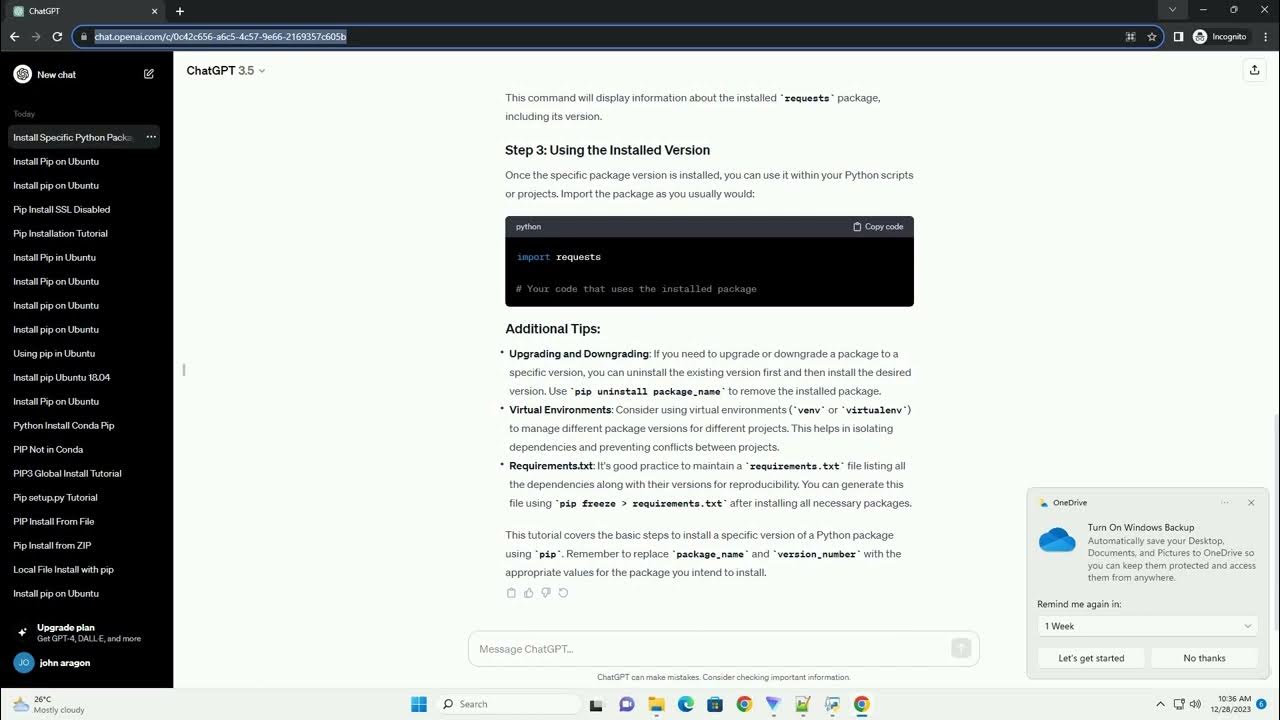Screen dimensions: 1280x720
Task: Open the ChatGPT 3.5 model selector
Action: (x=226, y=71)
